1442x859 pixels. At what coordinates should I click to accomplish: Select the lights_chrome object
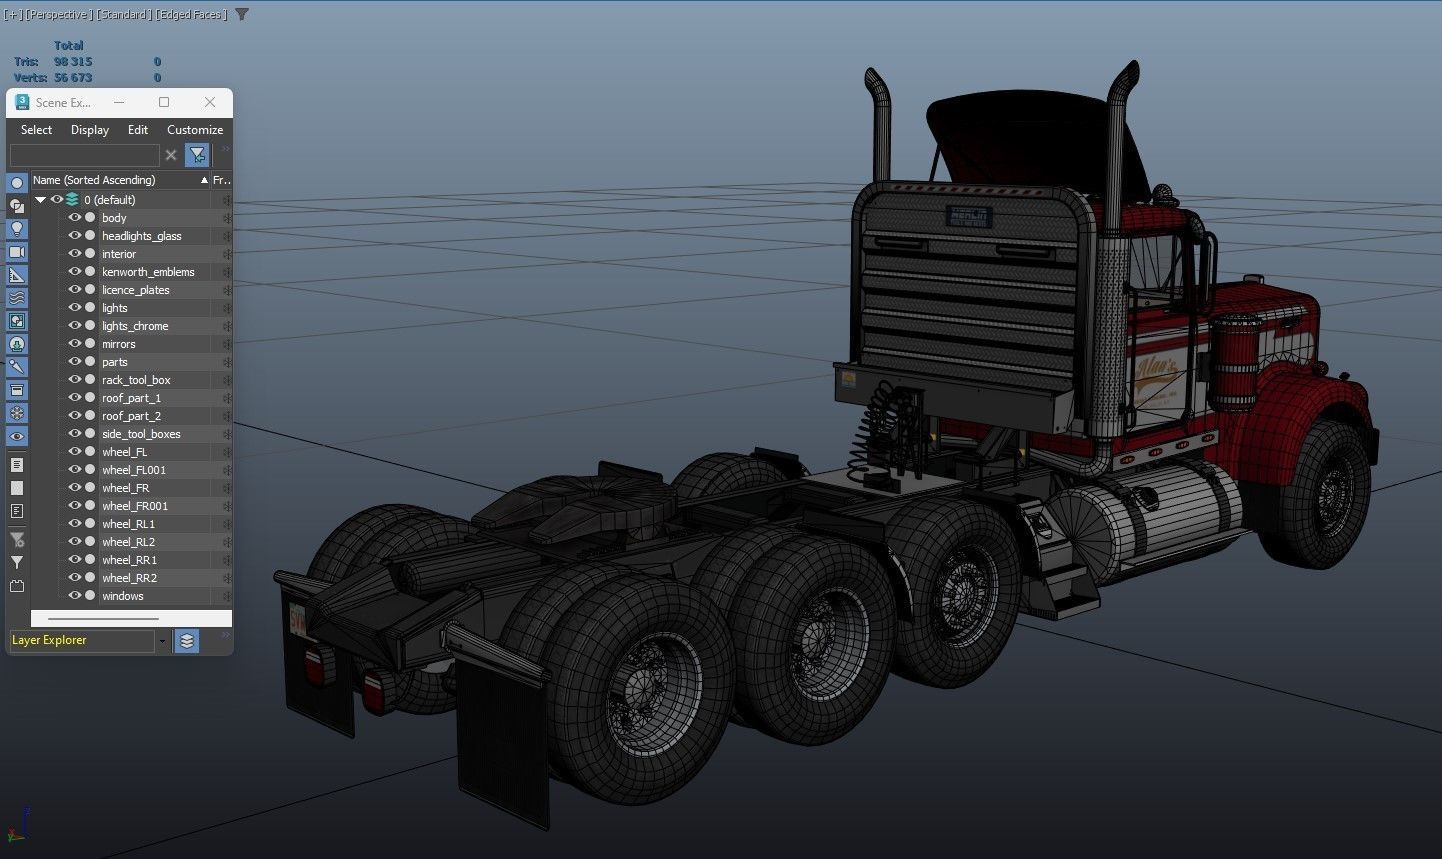click(135, 326)
